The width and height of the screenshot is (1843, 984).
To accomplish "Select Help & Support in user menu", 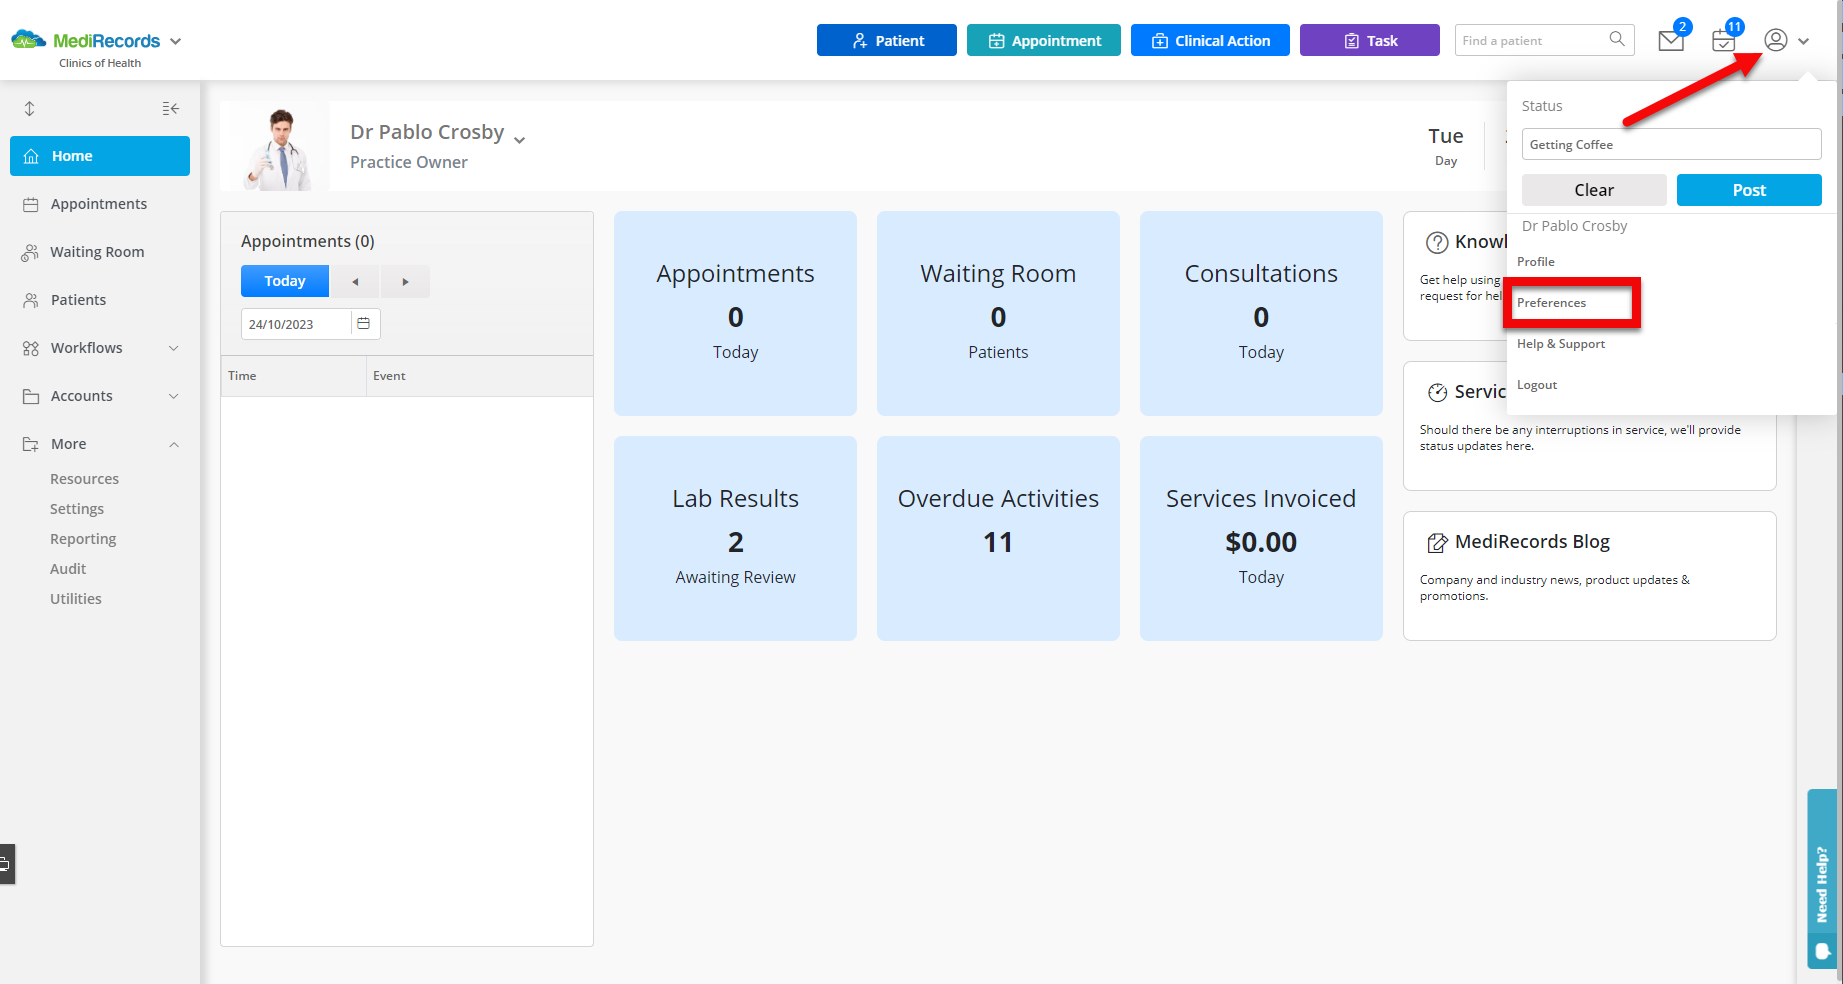I will point(1561,344).
